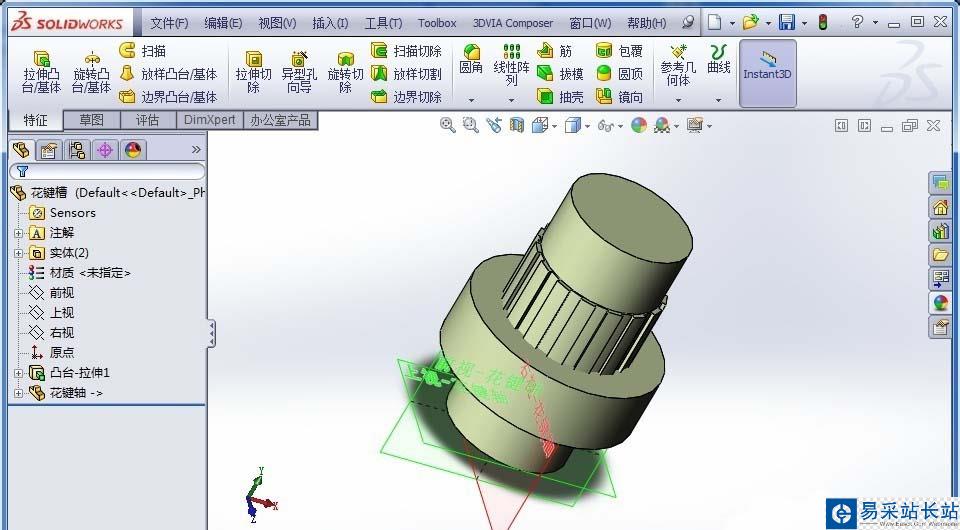
Task: Open the PropertyManager tab icon
Action: click(x=48, y=150)
